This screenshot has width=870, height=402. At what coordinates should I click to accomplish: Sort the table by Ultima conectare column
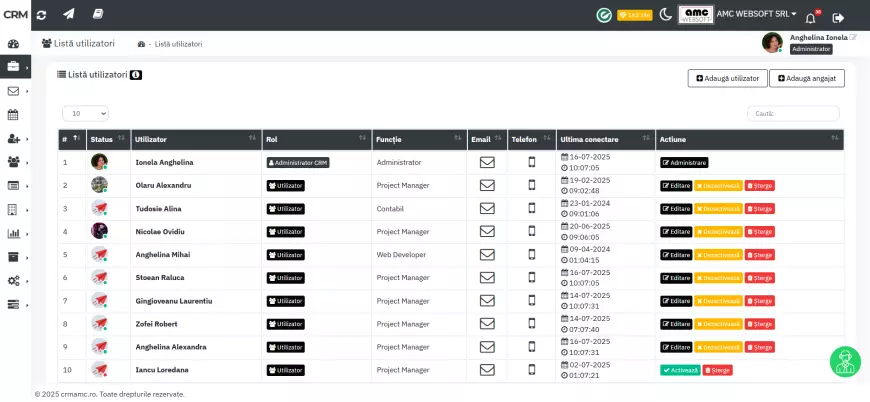point(603,139)
